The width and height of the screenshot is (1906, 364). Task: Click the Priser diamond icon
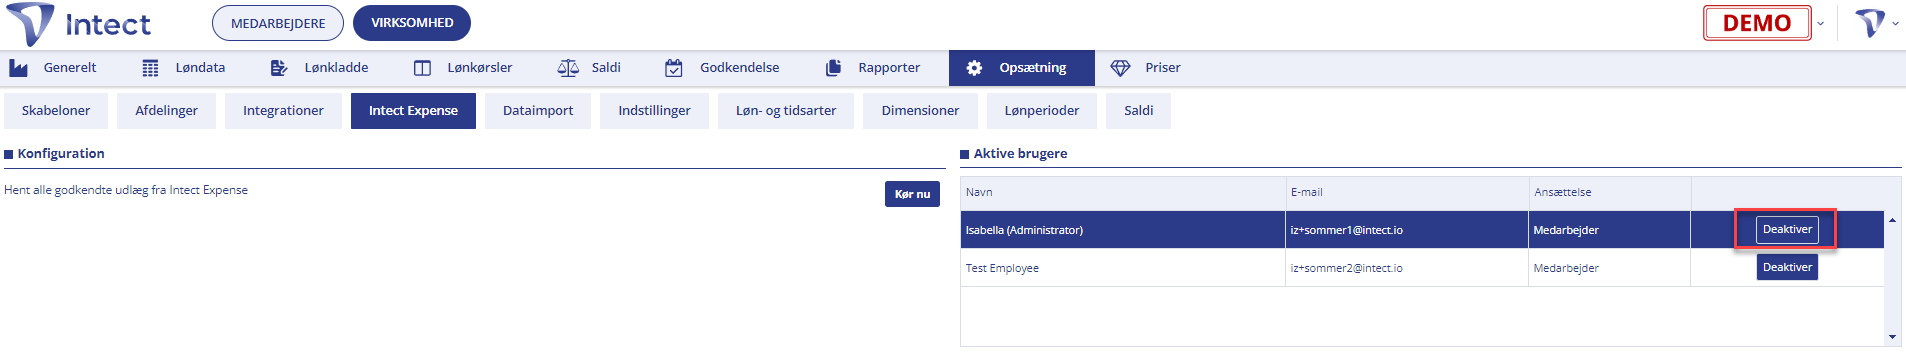point(1120,68)
